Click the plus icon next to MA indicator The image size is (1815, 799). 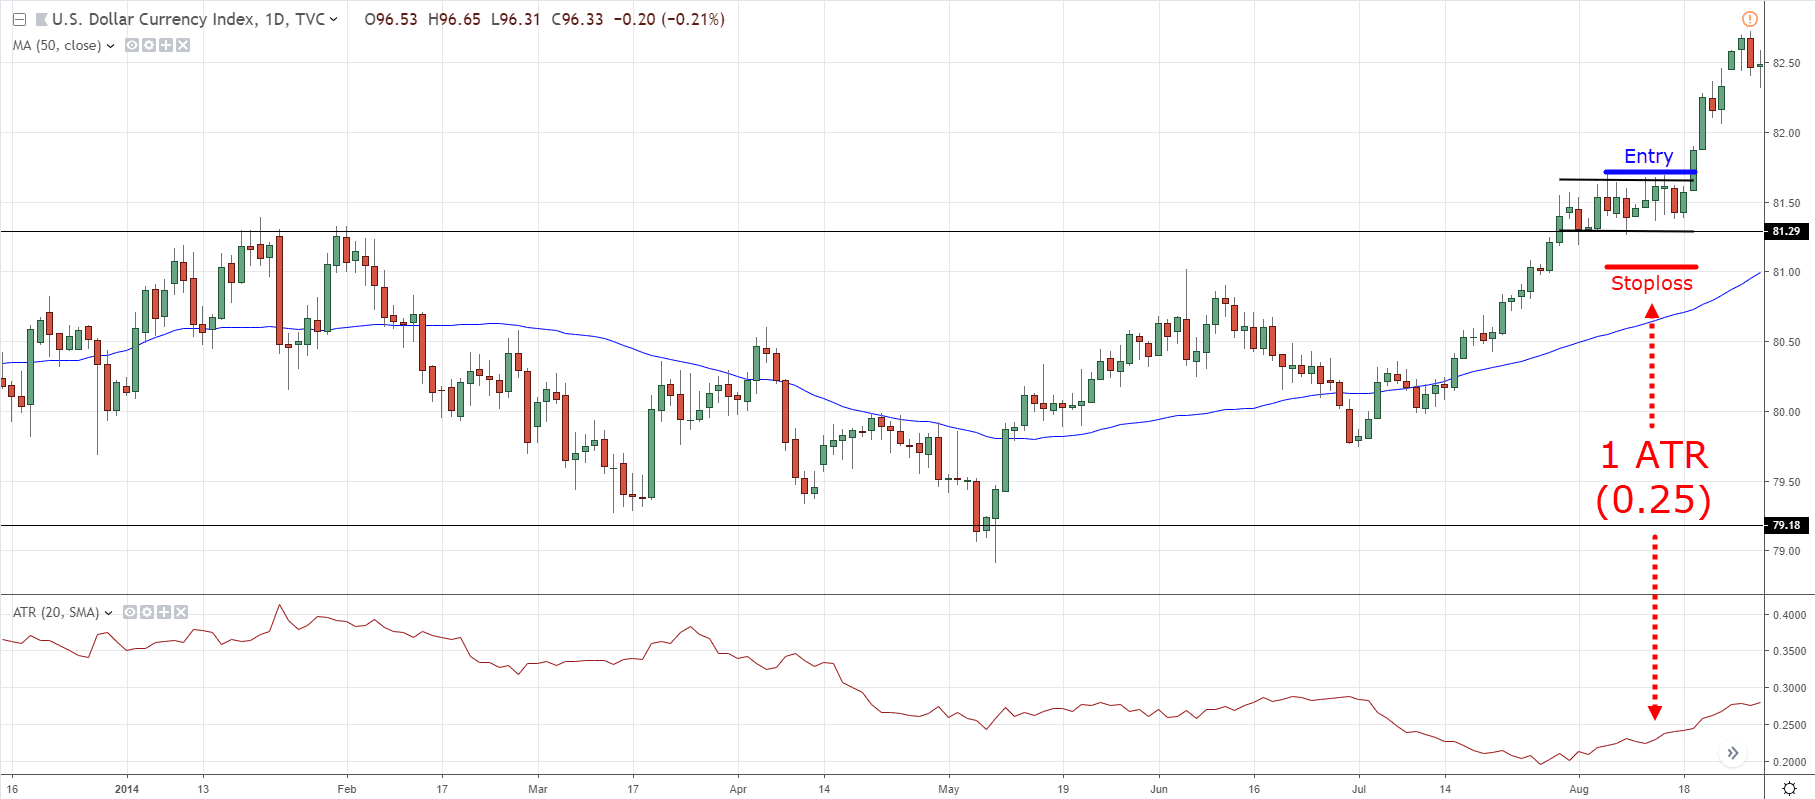pos(166,45)
